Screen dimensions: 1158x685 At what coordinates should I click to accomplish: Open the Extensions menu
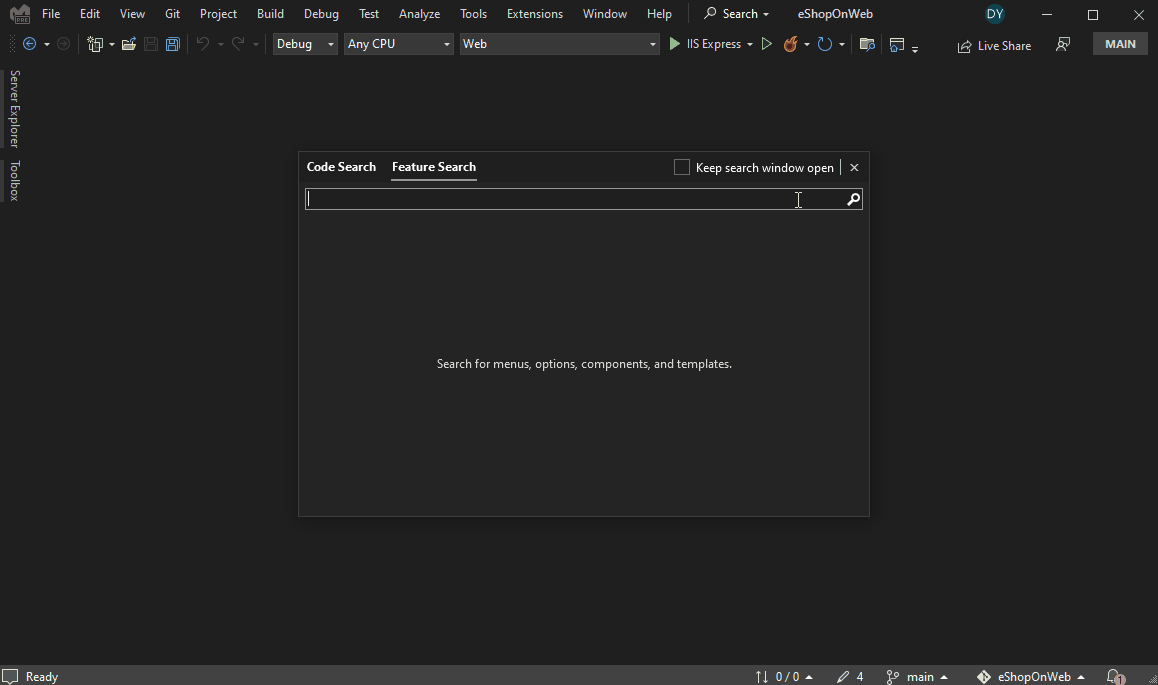coord(534,14)
